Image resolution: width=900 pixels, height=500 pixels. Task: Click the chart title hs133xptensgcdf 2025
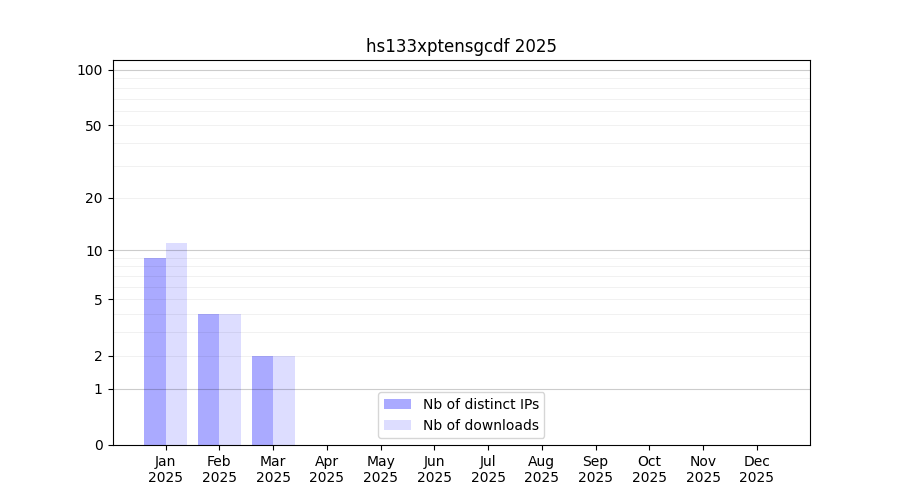[461, 46]
